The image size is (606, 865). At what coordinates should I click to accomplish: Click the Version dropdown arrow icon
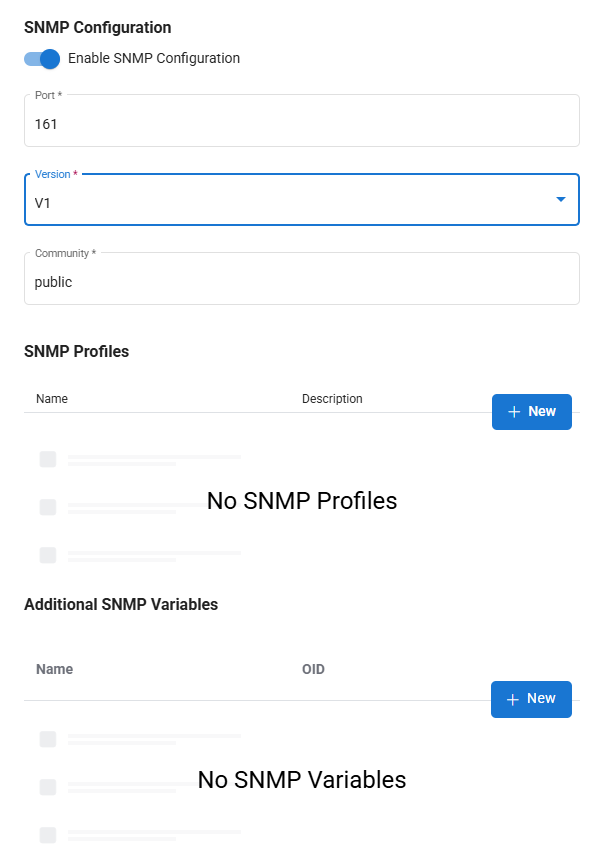tap(561, 200)
